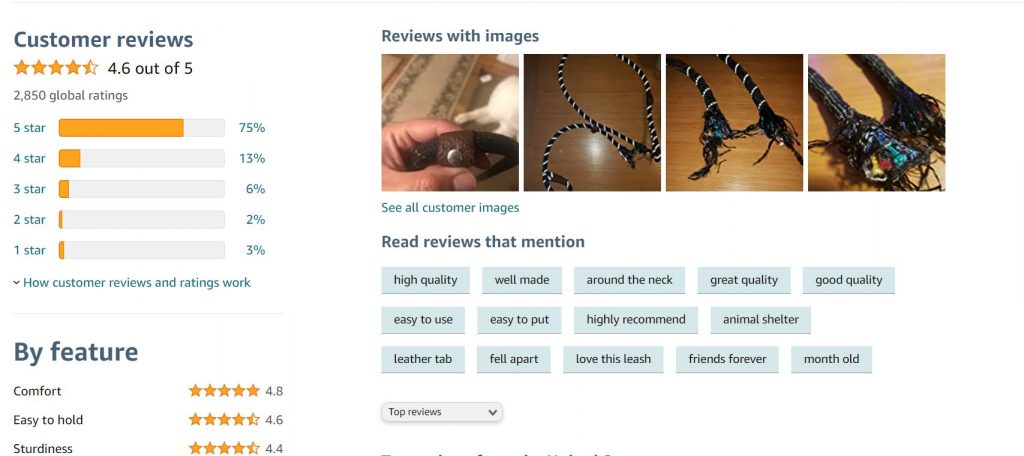Click the Sturdiness star rating
The width and height of the screenshot is (1024, 456).
click(x=224, y=448)
